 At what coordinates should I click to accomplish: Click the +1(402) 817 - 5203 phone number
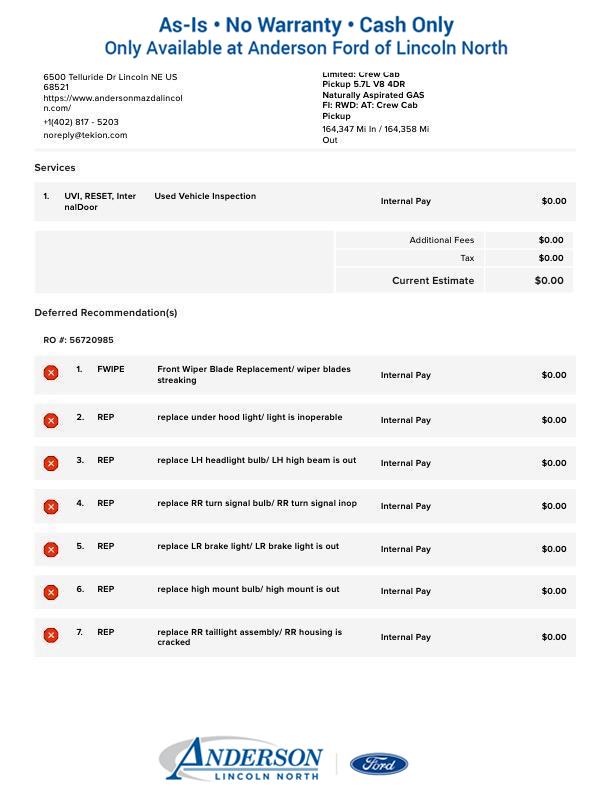click(81, 122)
